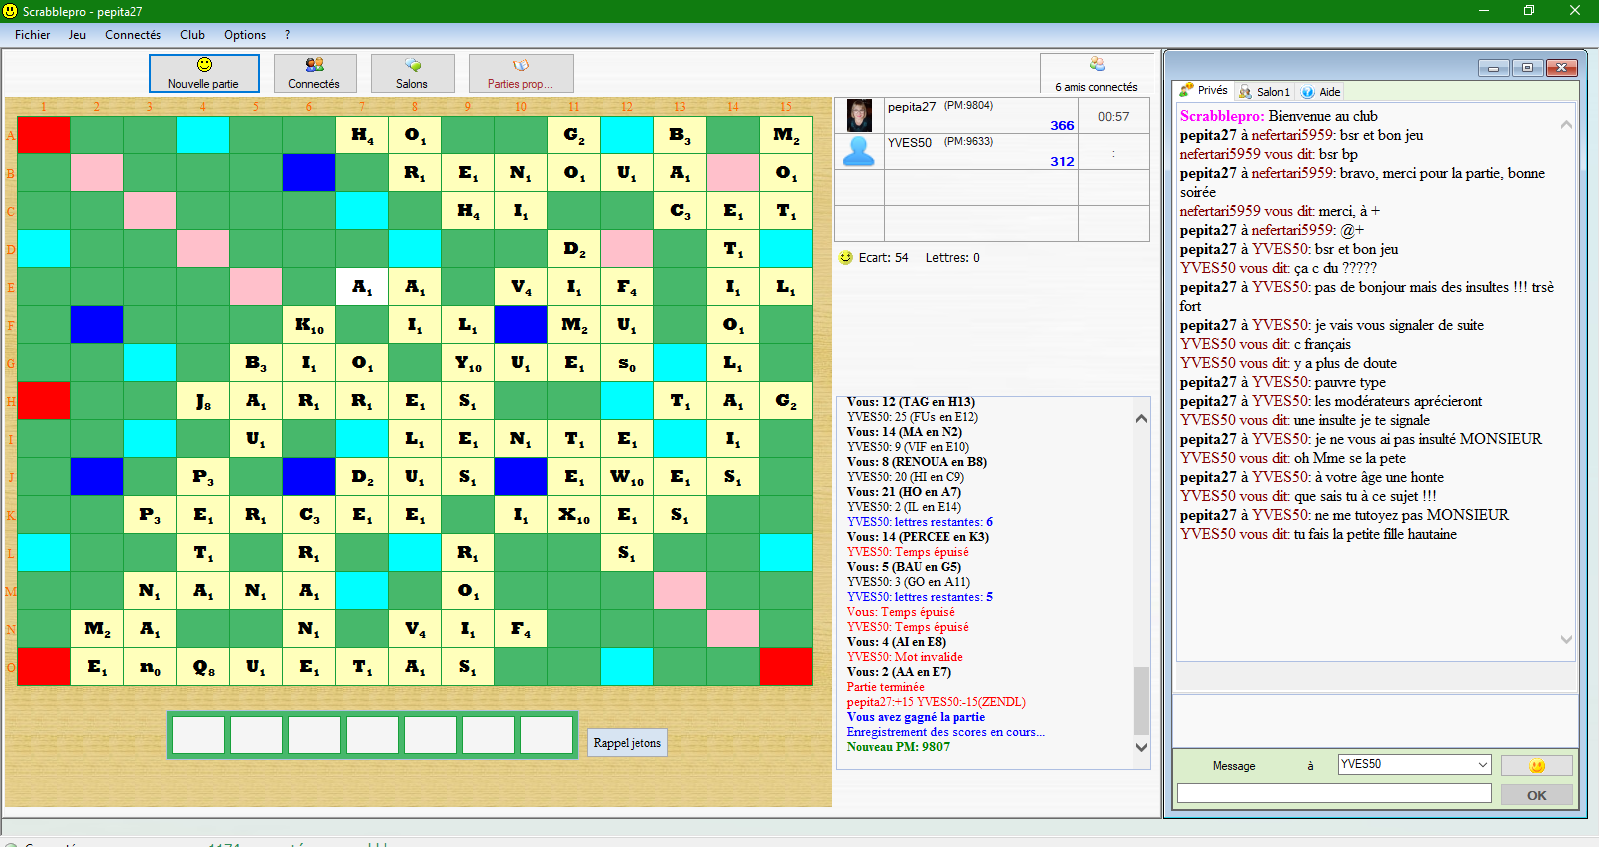The width and height of the screenshot is (1599, 847).
Task: Click log line 'Partie terminée'
Action: pyautogui.click(x=885, y=687)
